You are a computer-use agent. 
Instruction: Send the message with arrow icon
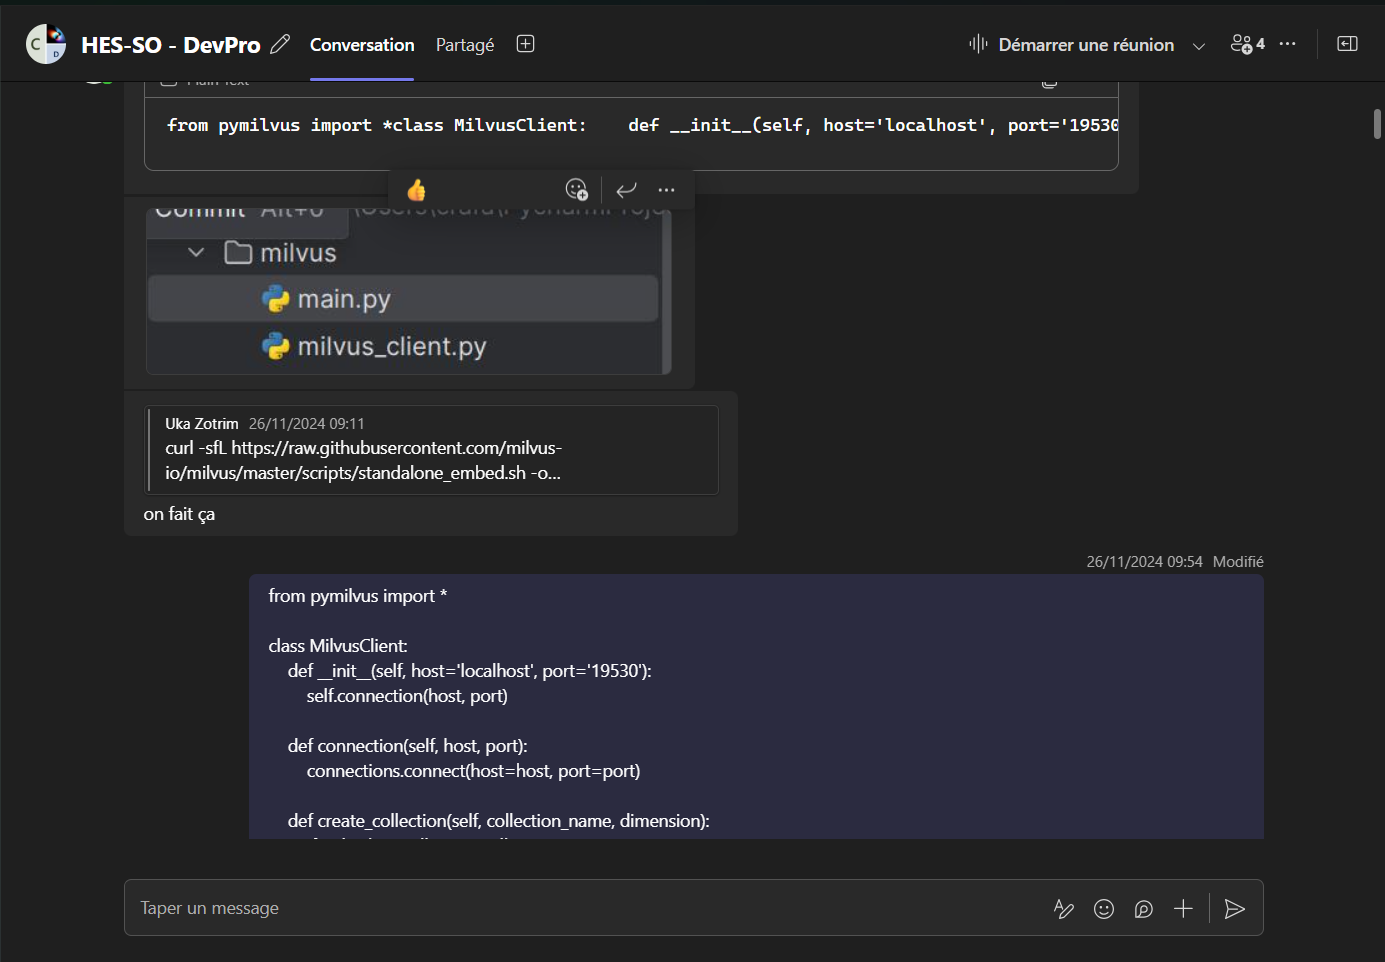pyautogui.click(x=1235, y=908)
